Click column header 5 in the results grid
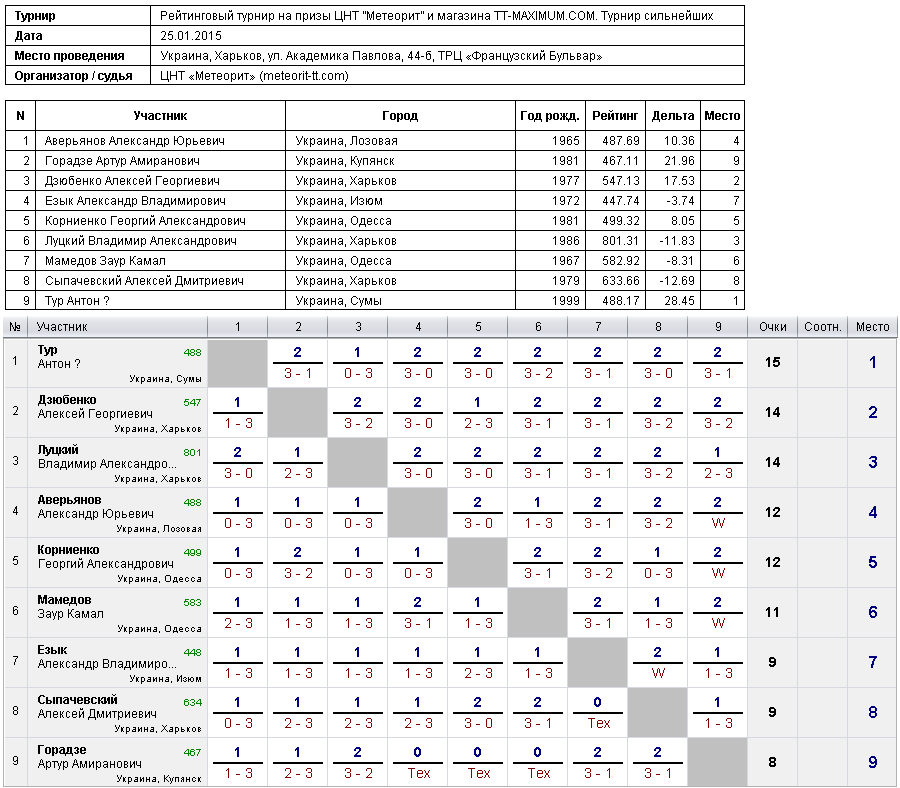The height and width of the screenshot is (788, 900). pyautogui.click(x=478, y=327)
